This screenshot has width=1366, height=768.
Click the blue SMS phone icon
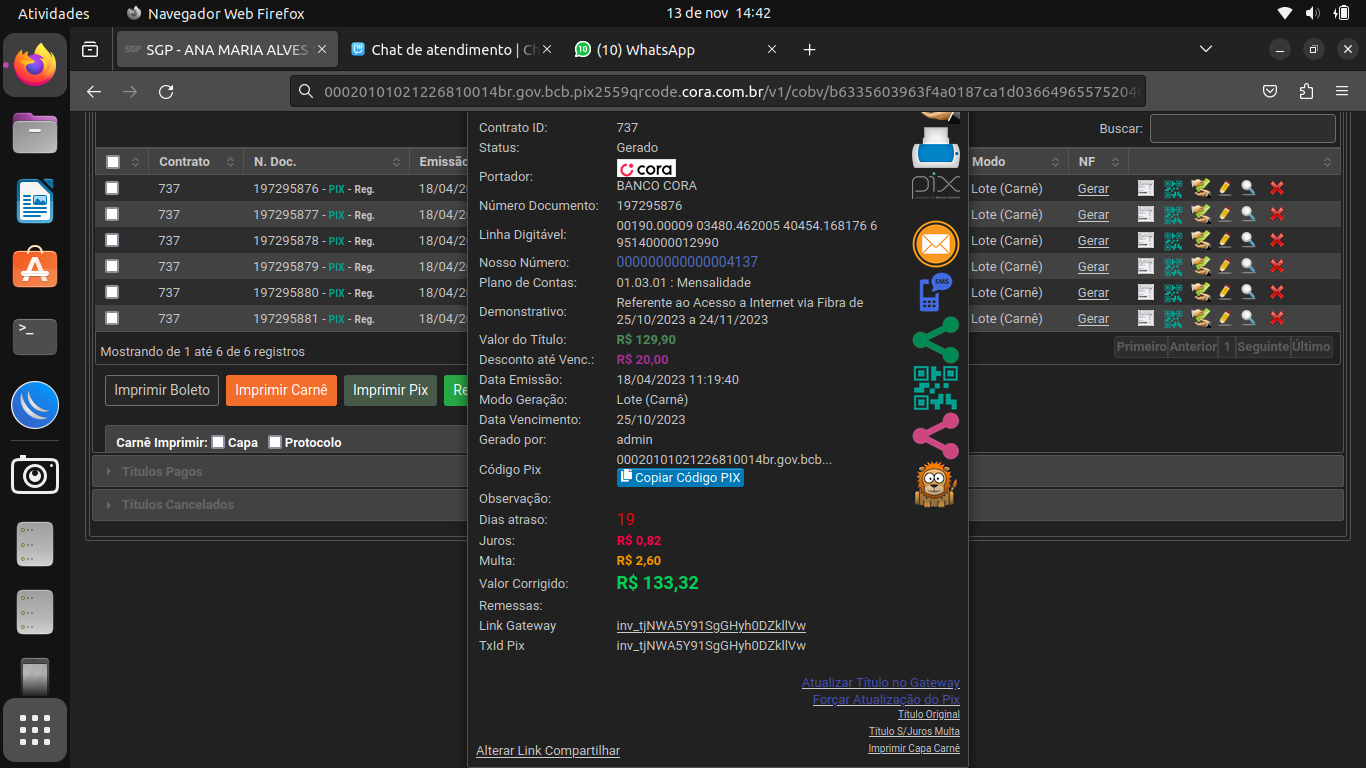click(x=935, y=292)
